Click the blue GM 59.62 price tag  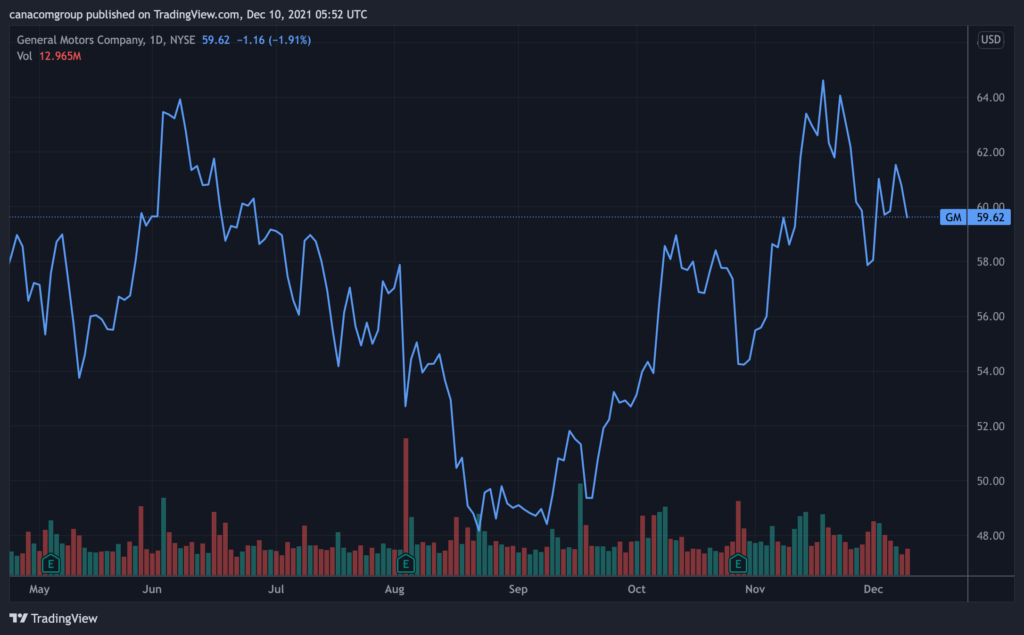tap(975, 217)
